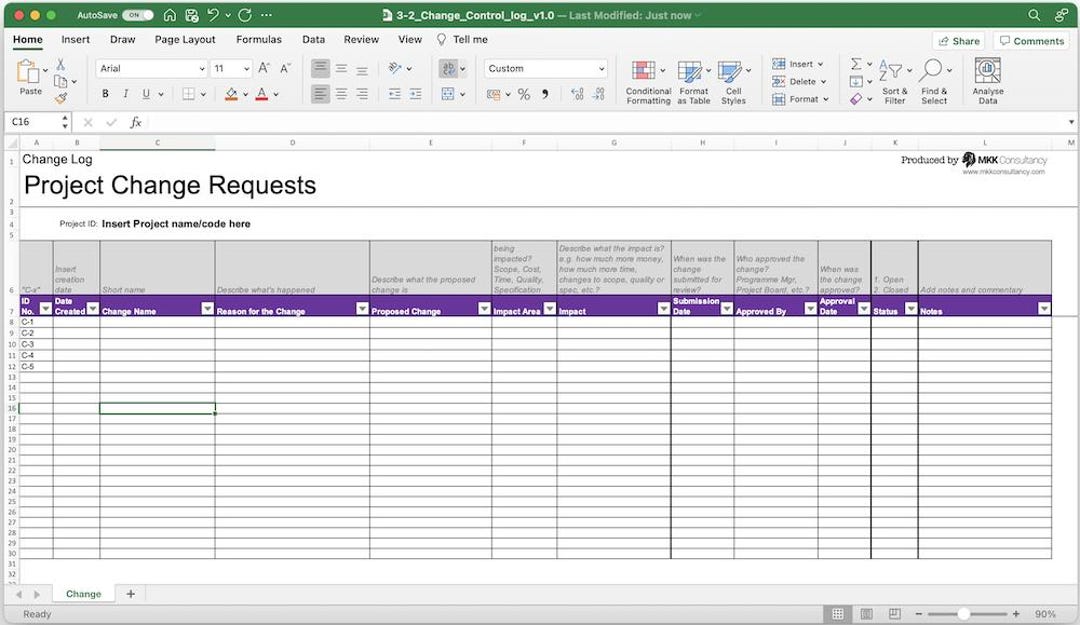Toggle Align Left button
The image size is (1080, 625).
click(x=320, y=94)
